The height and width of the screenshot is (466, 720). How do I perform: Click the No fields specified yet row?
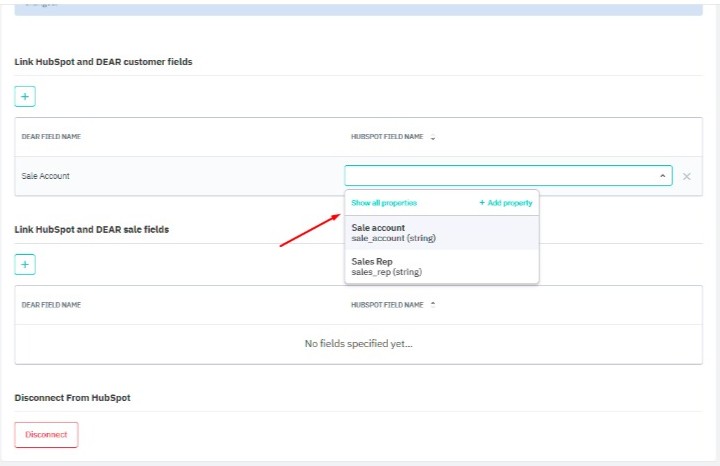point(358,344)
